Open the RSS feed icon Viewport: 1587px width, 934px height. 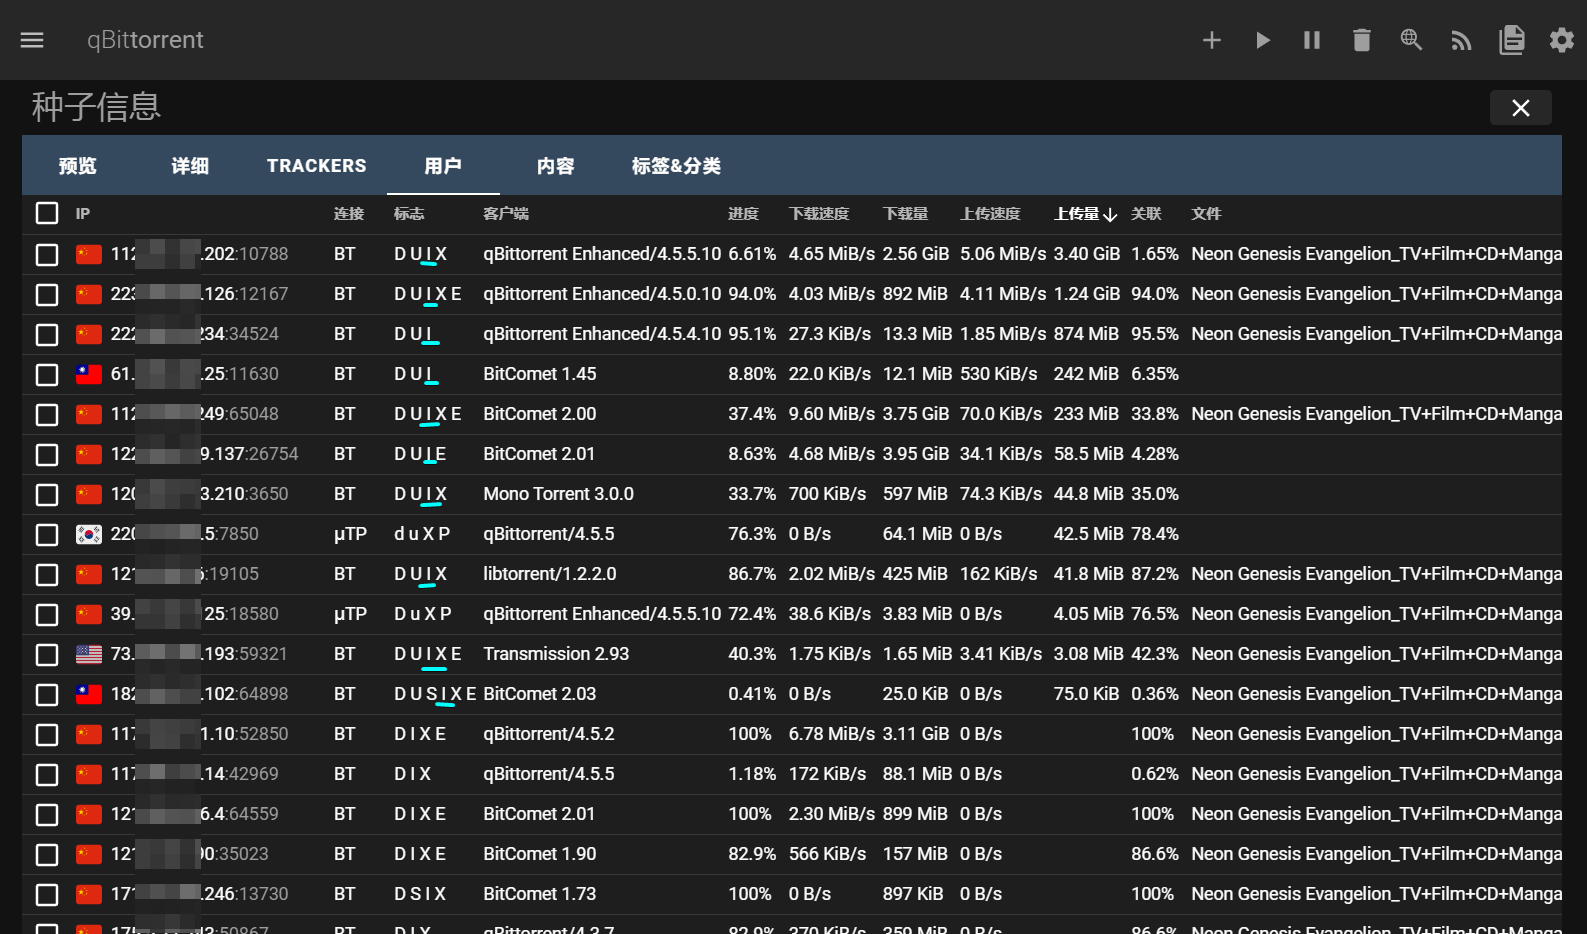click(1461, 40)
